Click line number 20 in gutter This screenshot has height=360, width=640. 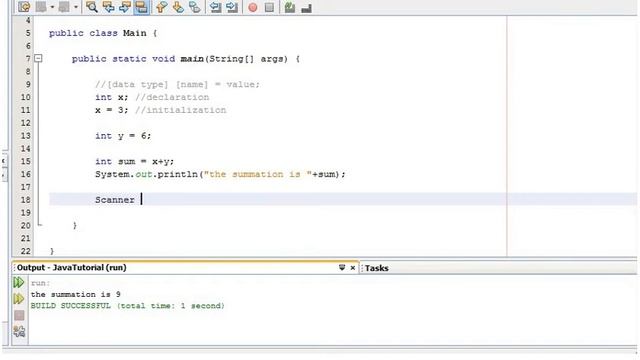click(x=25, y=226)
